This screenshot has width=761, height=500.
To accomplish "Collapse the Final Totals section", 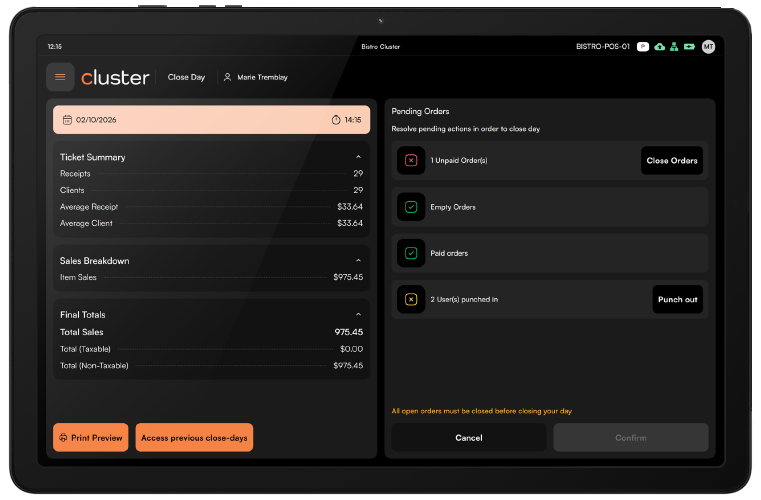I will 358,315.
